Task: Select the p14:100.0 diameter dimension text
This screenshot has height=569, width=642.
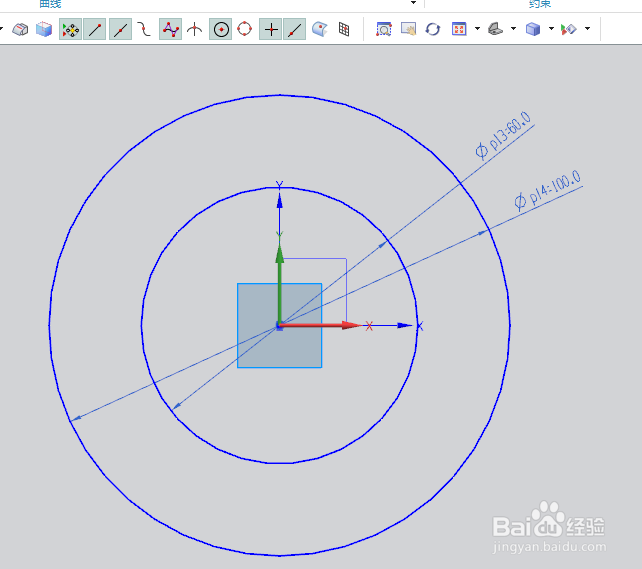Action: click(548, 190)
